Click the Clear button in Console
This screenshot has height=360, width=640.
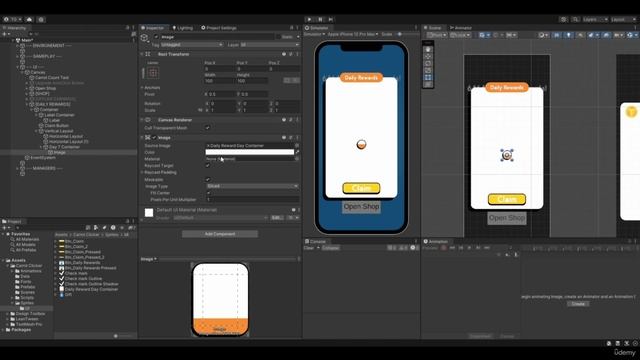pyautogui.click(x=309, y=248)
